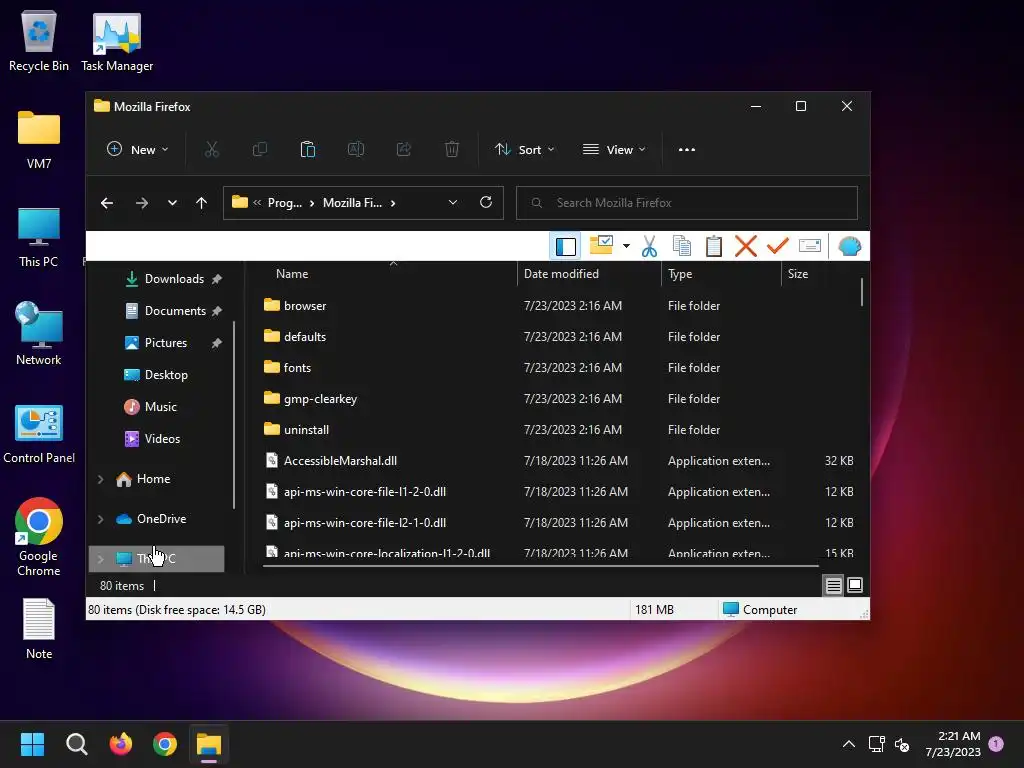Click the Search Mozilla Firefox field
Viewport: 1024px width, 768px height.
(x=686, y=203)
